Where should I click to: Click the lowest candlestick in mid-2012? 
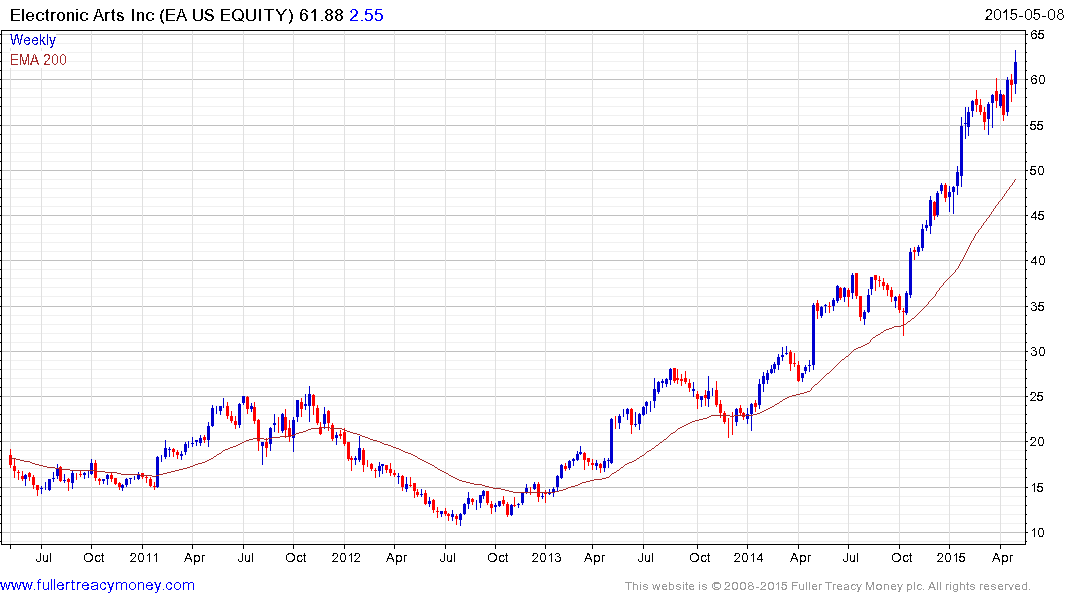[458, 518]
